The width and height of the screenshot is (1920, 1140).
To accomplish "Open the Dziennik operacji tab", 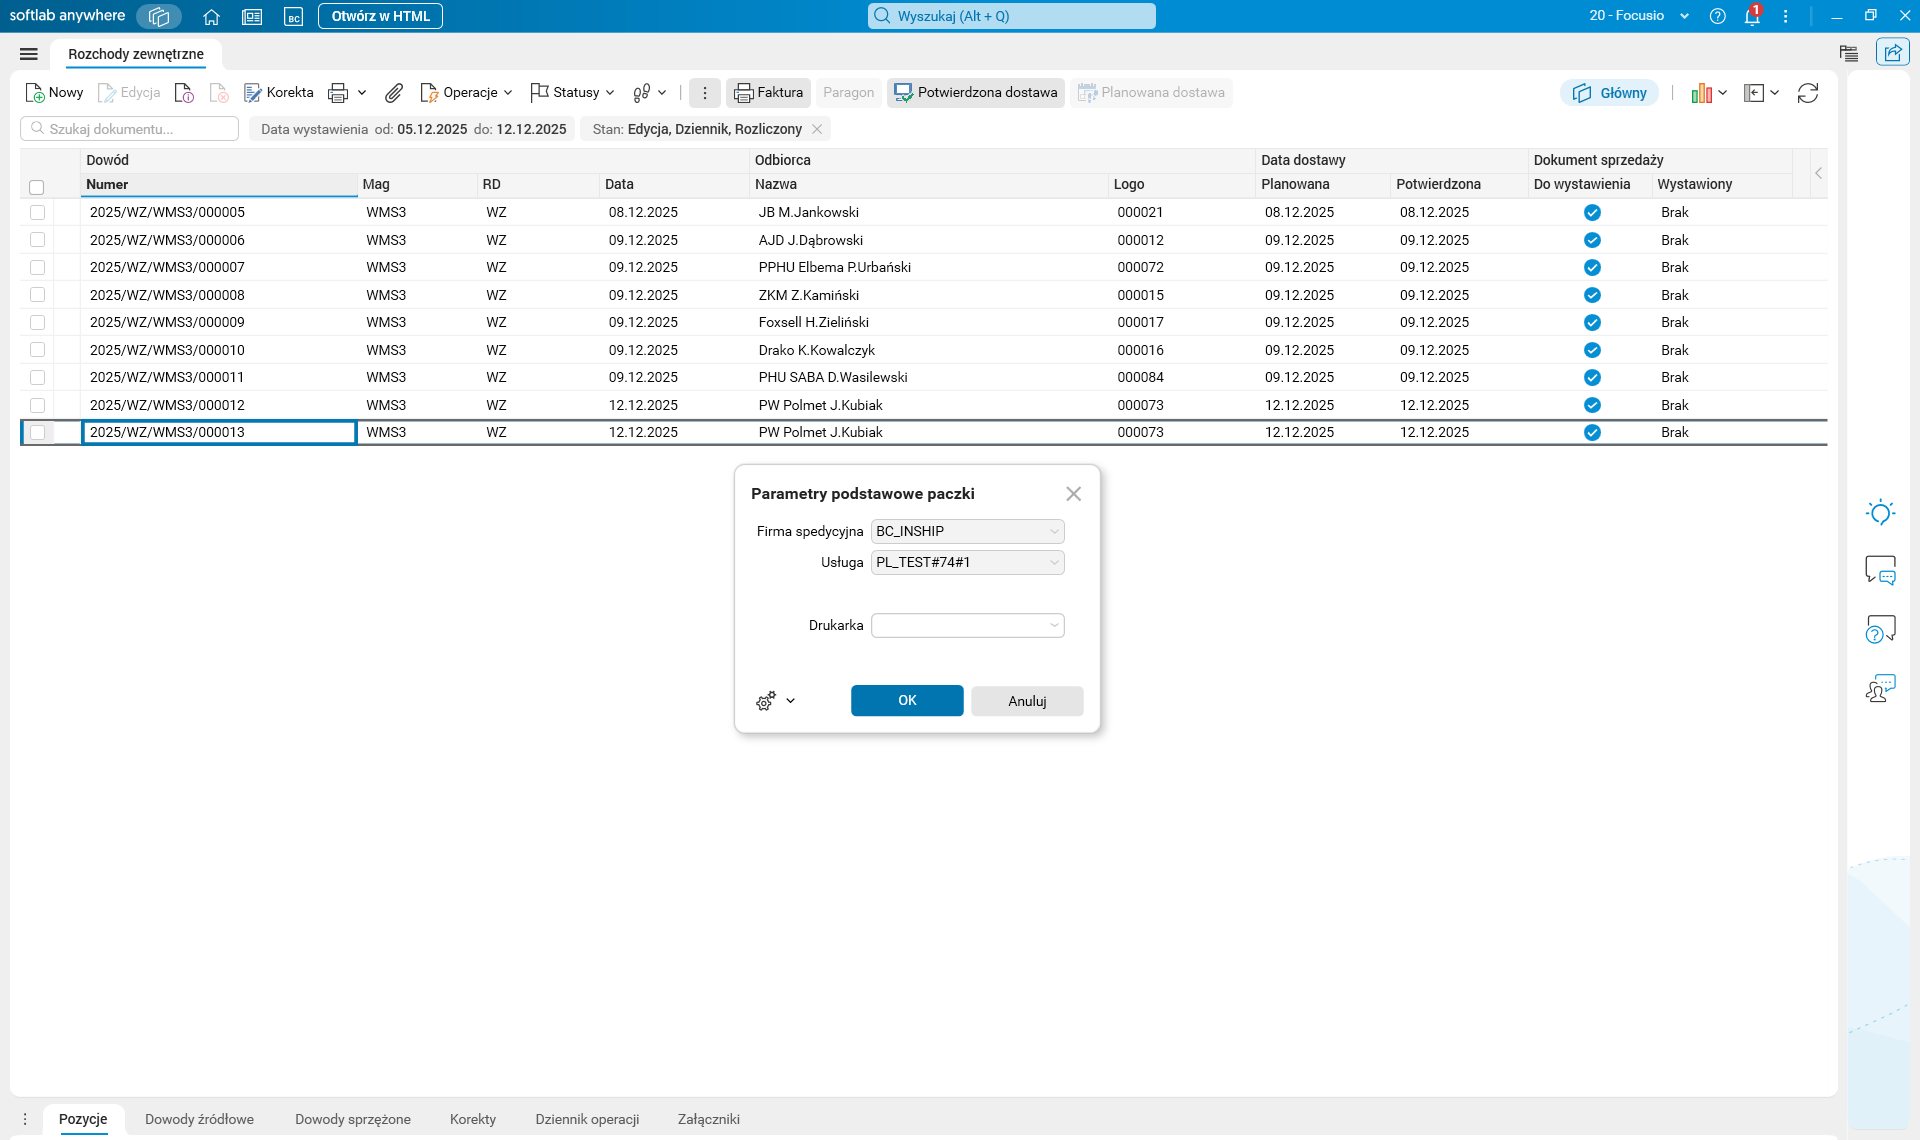I will 587,1119.
